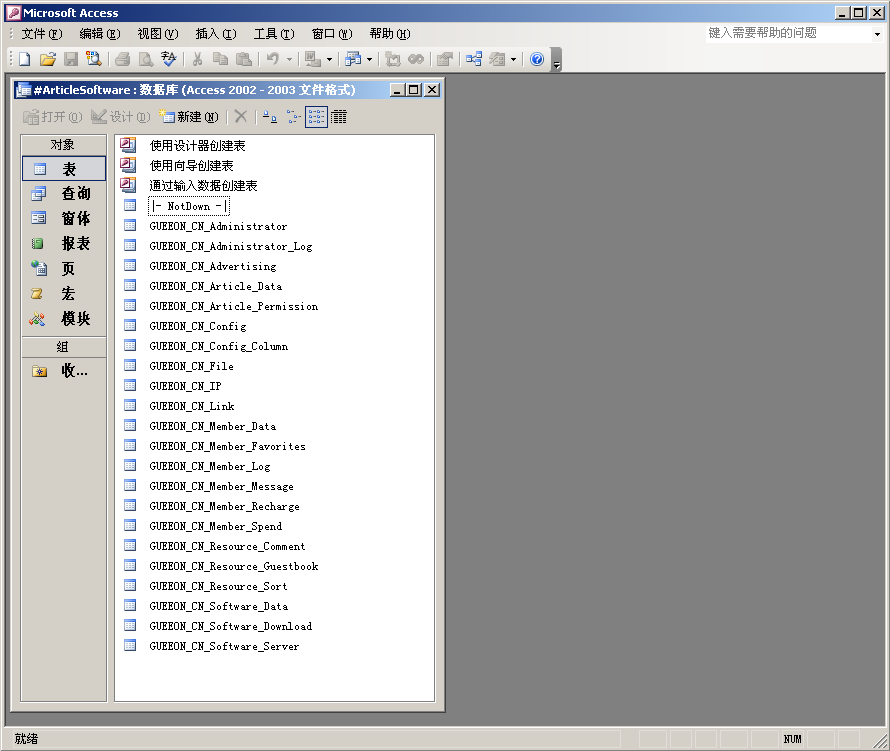Toggle the list view button
Viewport: 890px width, 751px height.
coord(316,117)
